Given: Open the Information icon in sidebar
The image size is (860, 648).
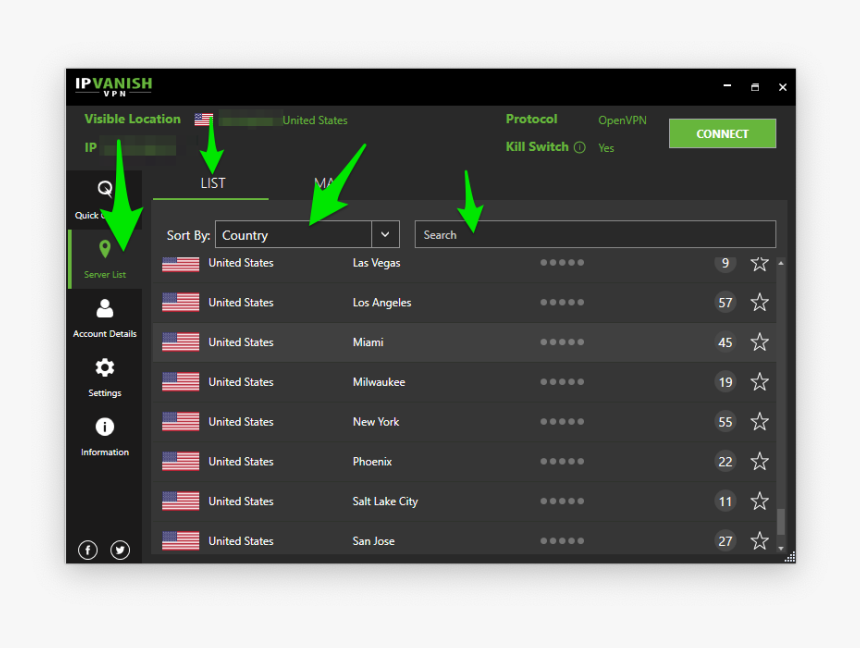Looking at the screenshot, I should pos(105,427).
